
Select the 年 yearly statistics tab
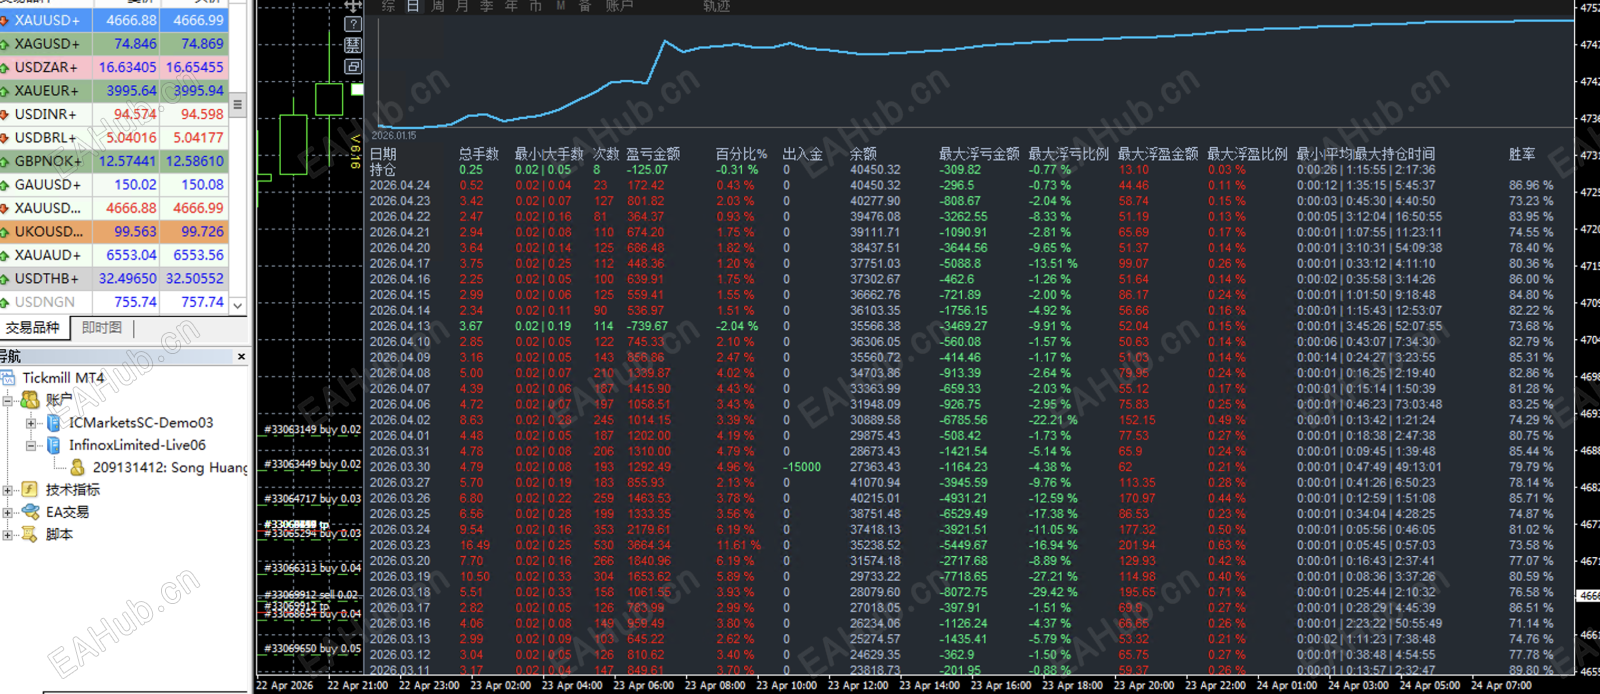coord(511,6)
